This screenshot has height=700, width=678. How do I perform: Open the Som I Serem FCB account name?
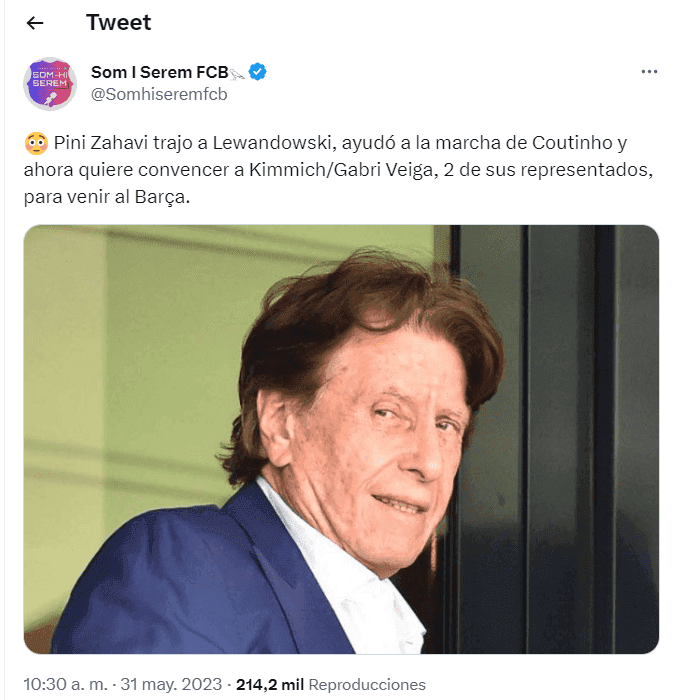[x=159, y=72]
